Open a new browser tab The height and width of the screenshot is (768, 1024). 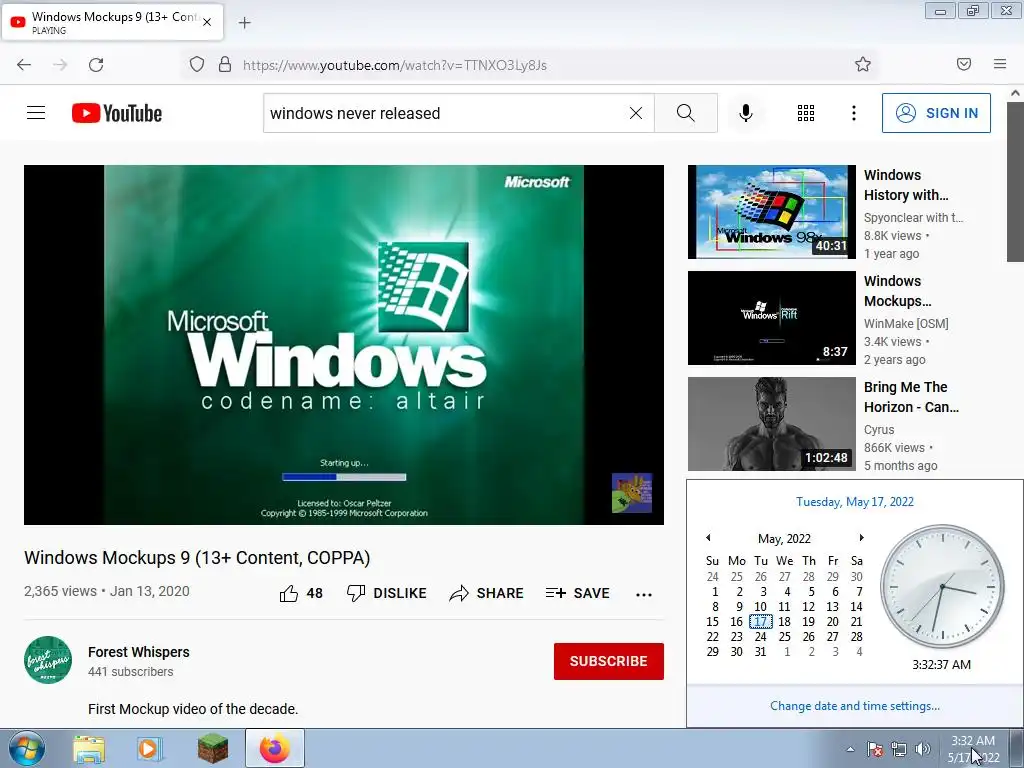(244, 23)
